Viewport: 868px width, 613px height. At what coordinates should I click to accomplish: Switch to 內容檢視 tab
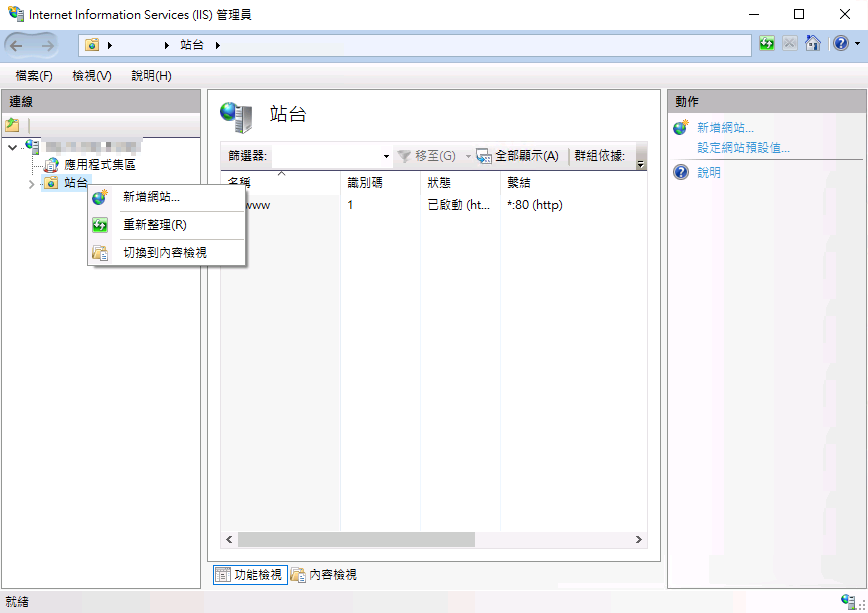(x=324, y=575)
